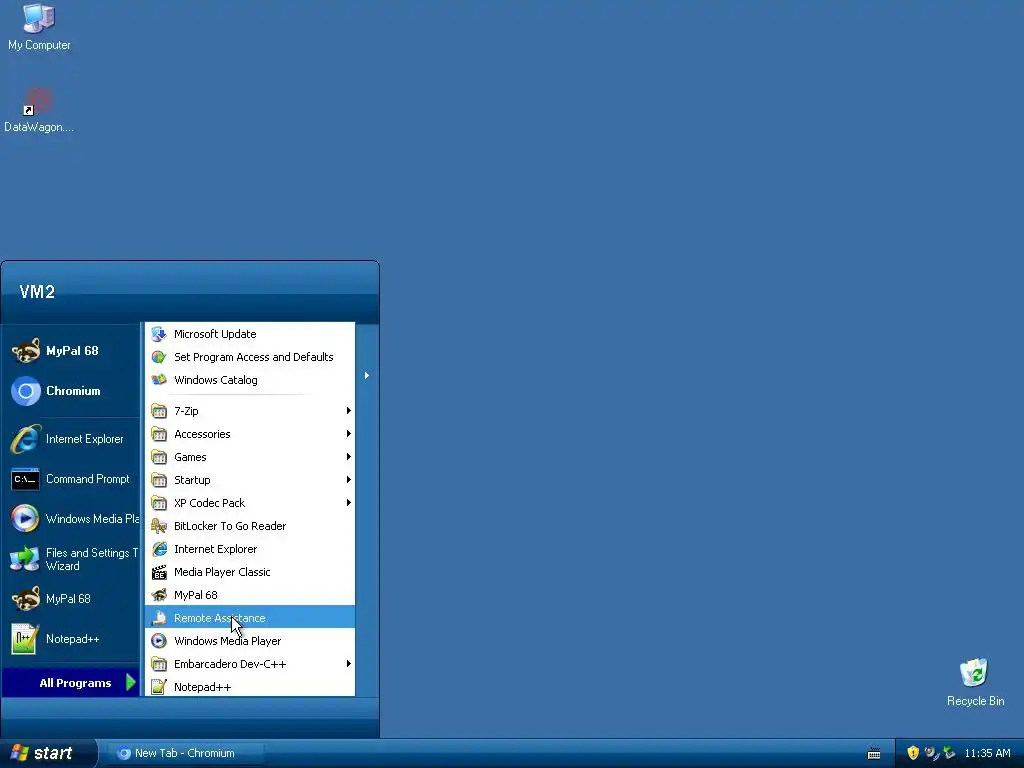This screenshot has height=768, width=1024.
Task: Launch Windows Media Player in All Programs list
Action: coord(249,641)
